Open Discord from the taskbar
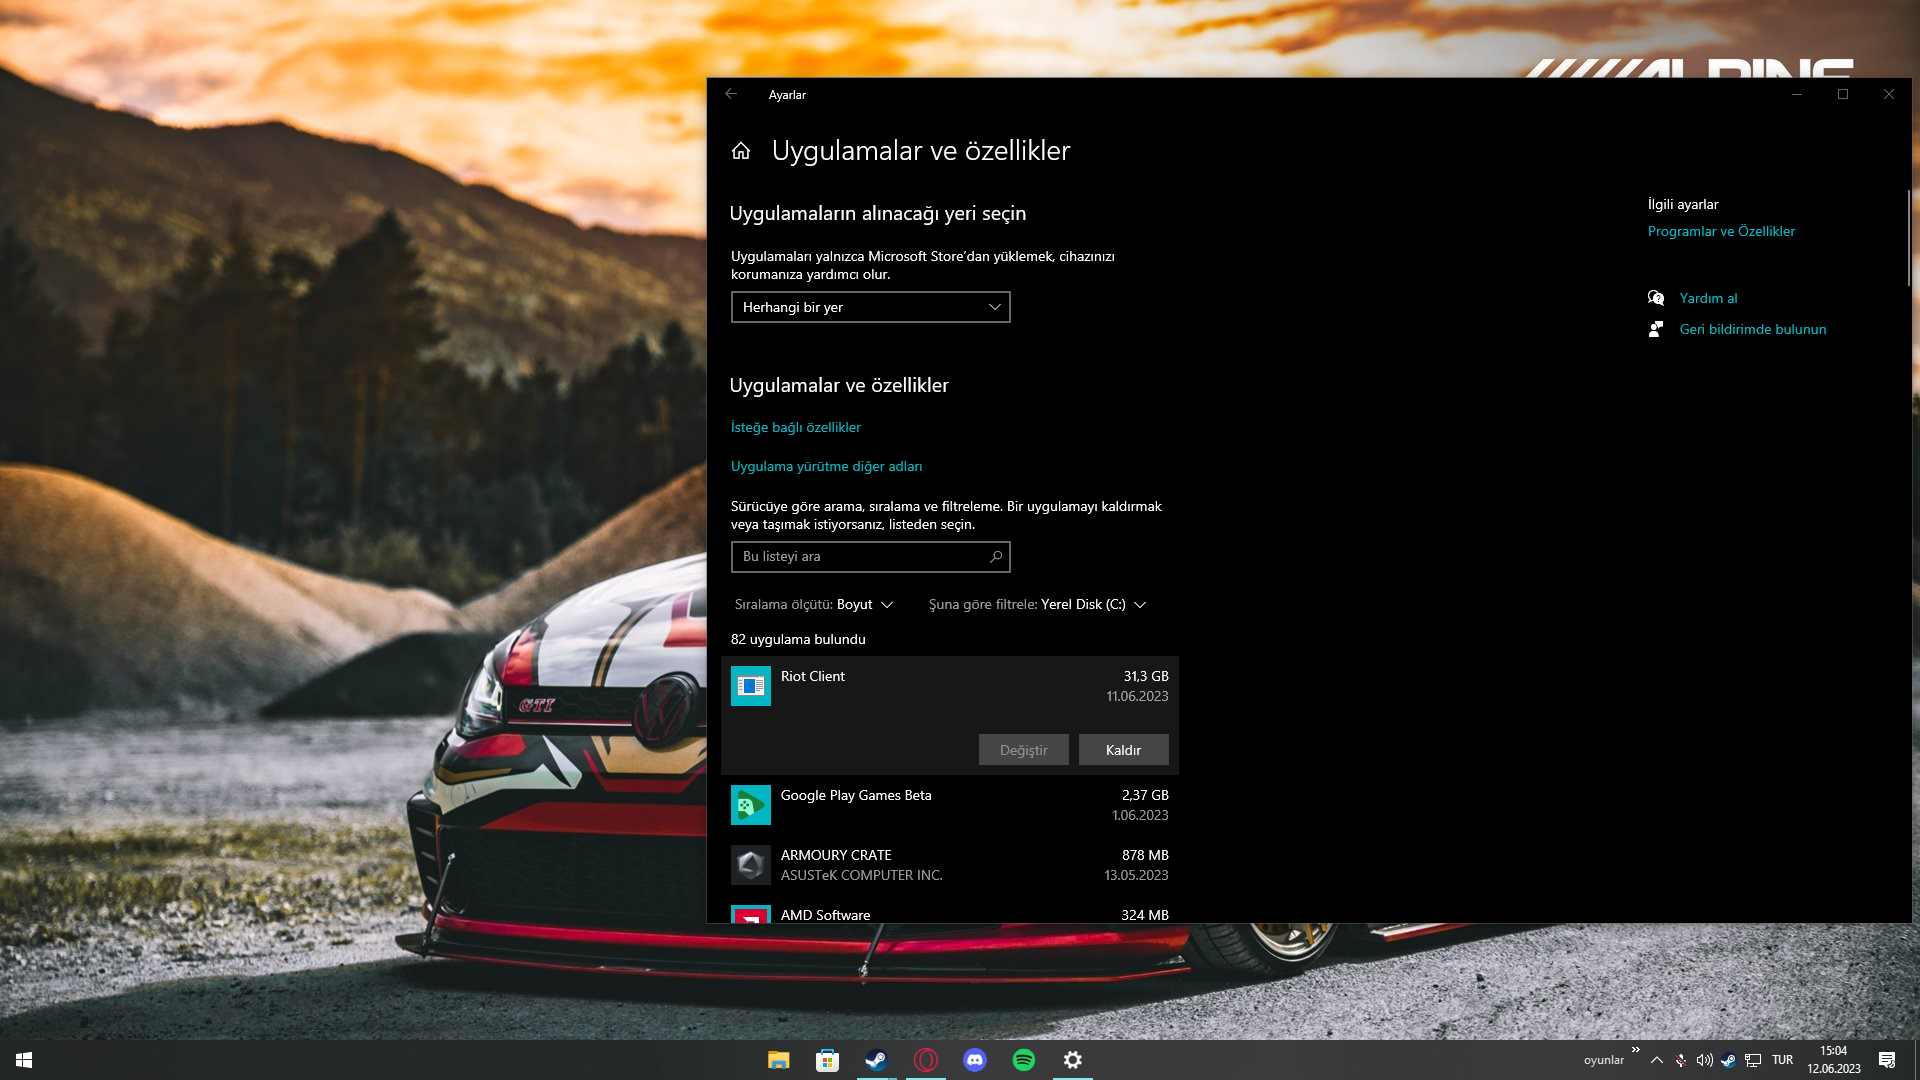The height and width of the screenshot is (1080, 1920). 974,1060
